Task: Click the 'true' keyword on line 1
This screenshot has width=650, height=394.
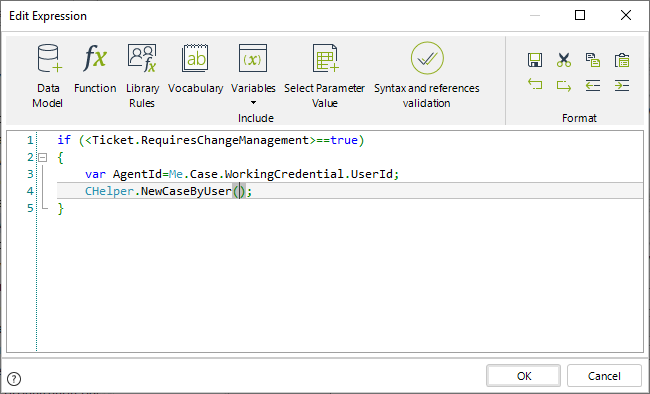Action: tap(344, 140)
